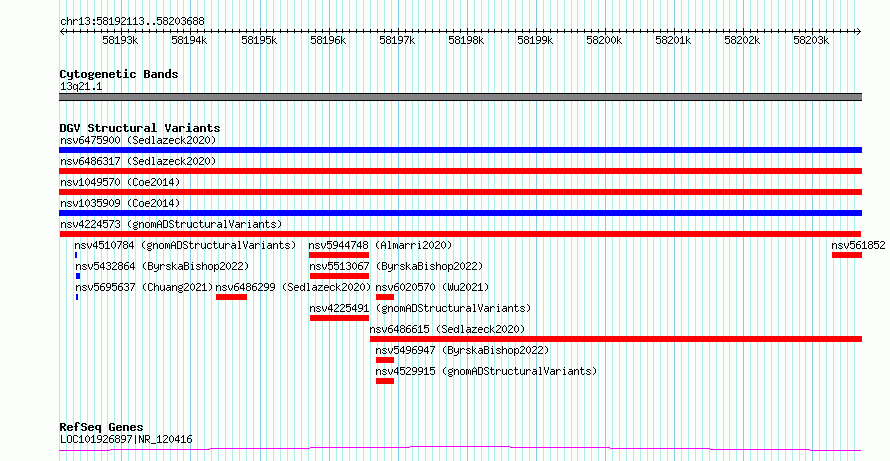Click the gray 13q21.1 cytogenetic band bar
Image resolution: width=890 pixels, height=461 pixels.
coord(460,97)
